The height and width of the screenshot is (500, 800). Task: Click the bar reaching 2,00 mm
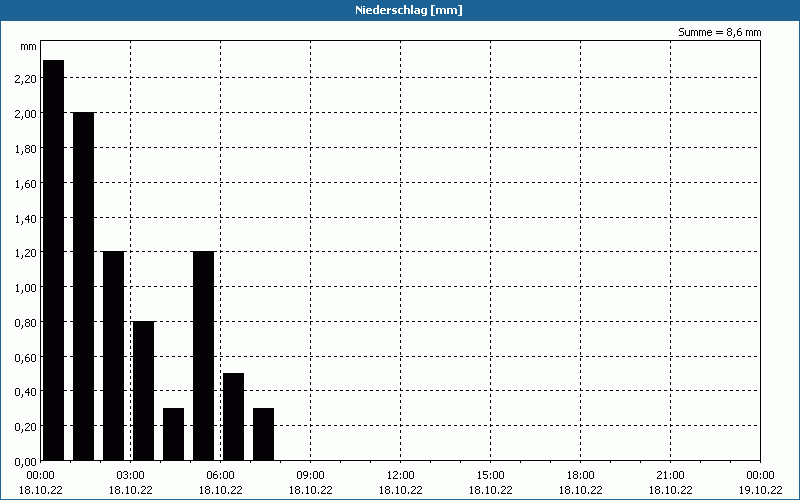pyautogui.click(x=84, y=286)
